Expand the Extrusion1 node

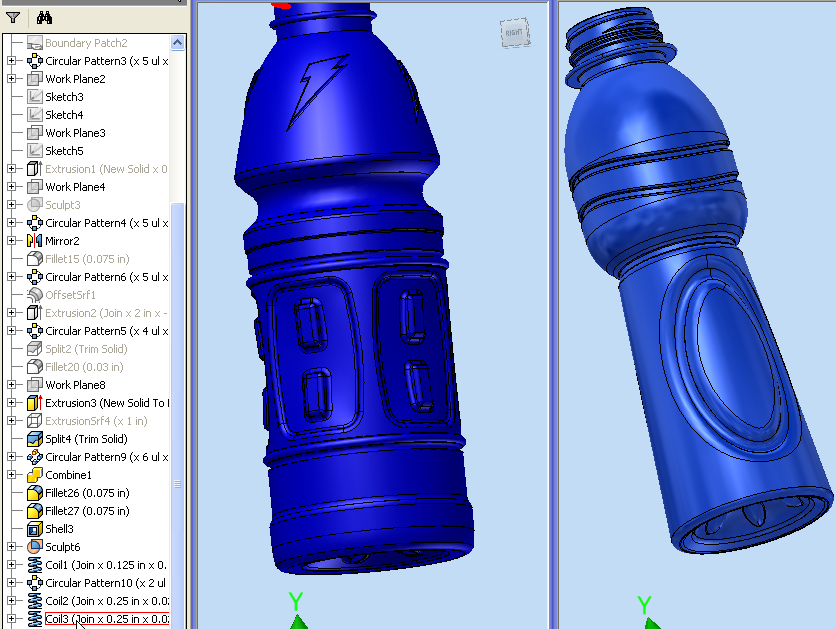pyautogui.click(x=11, y=169)
